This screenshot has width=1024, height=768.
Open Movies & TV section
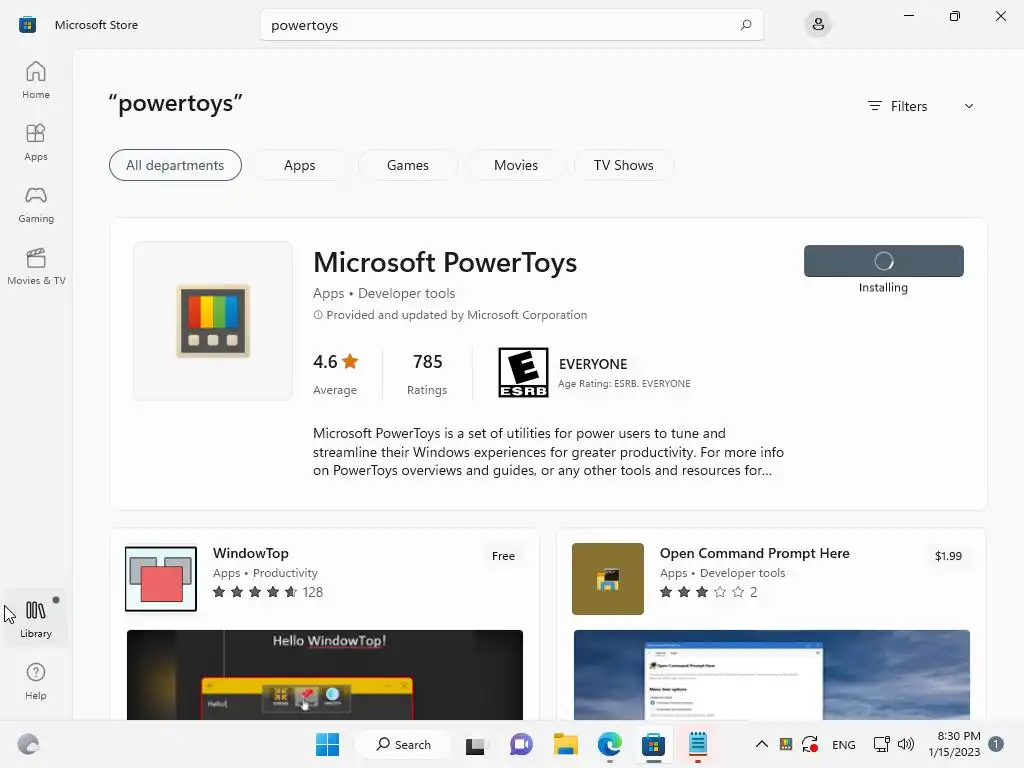pos(36,266)
